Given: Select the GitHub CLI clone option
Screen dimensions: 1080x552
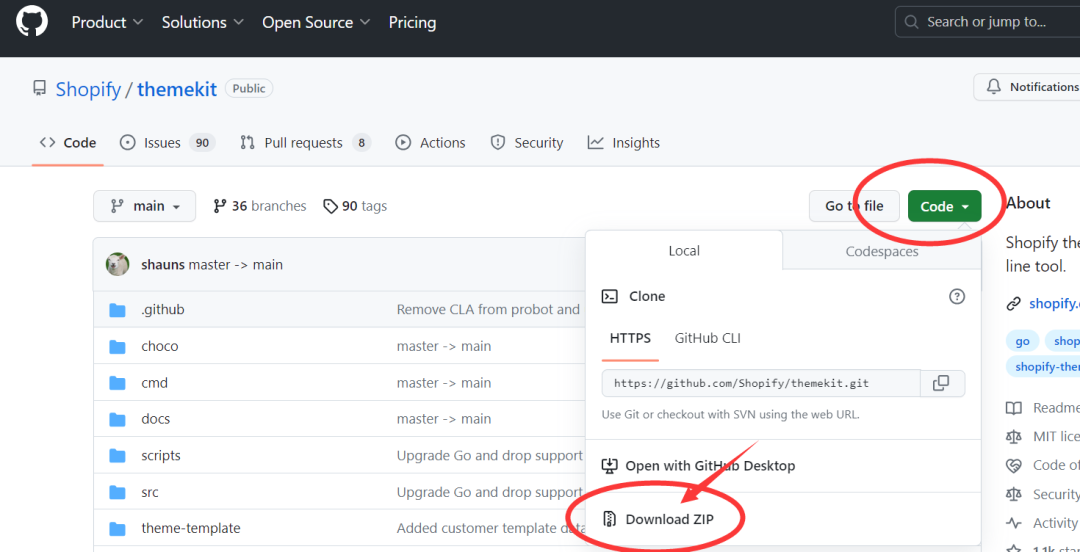Looking at the screenshot, I should pos(707,338).
